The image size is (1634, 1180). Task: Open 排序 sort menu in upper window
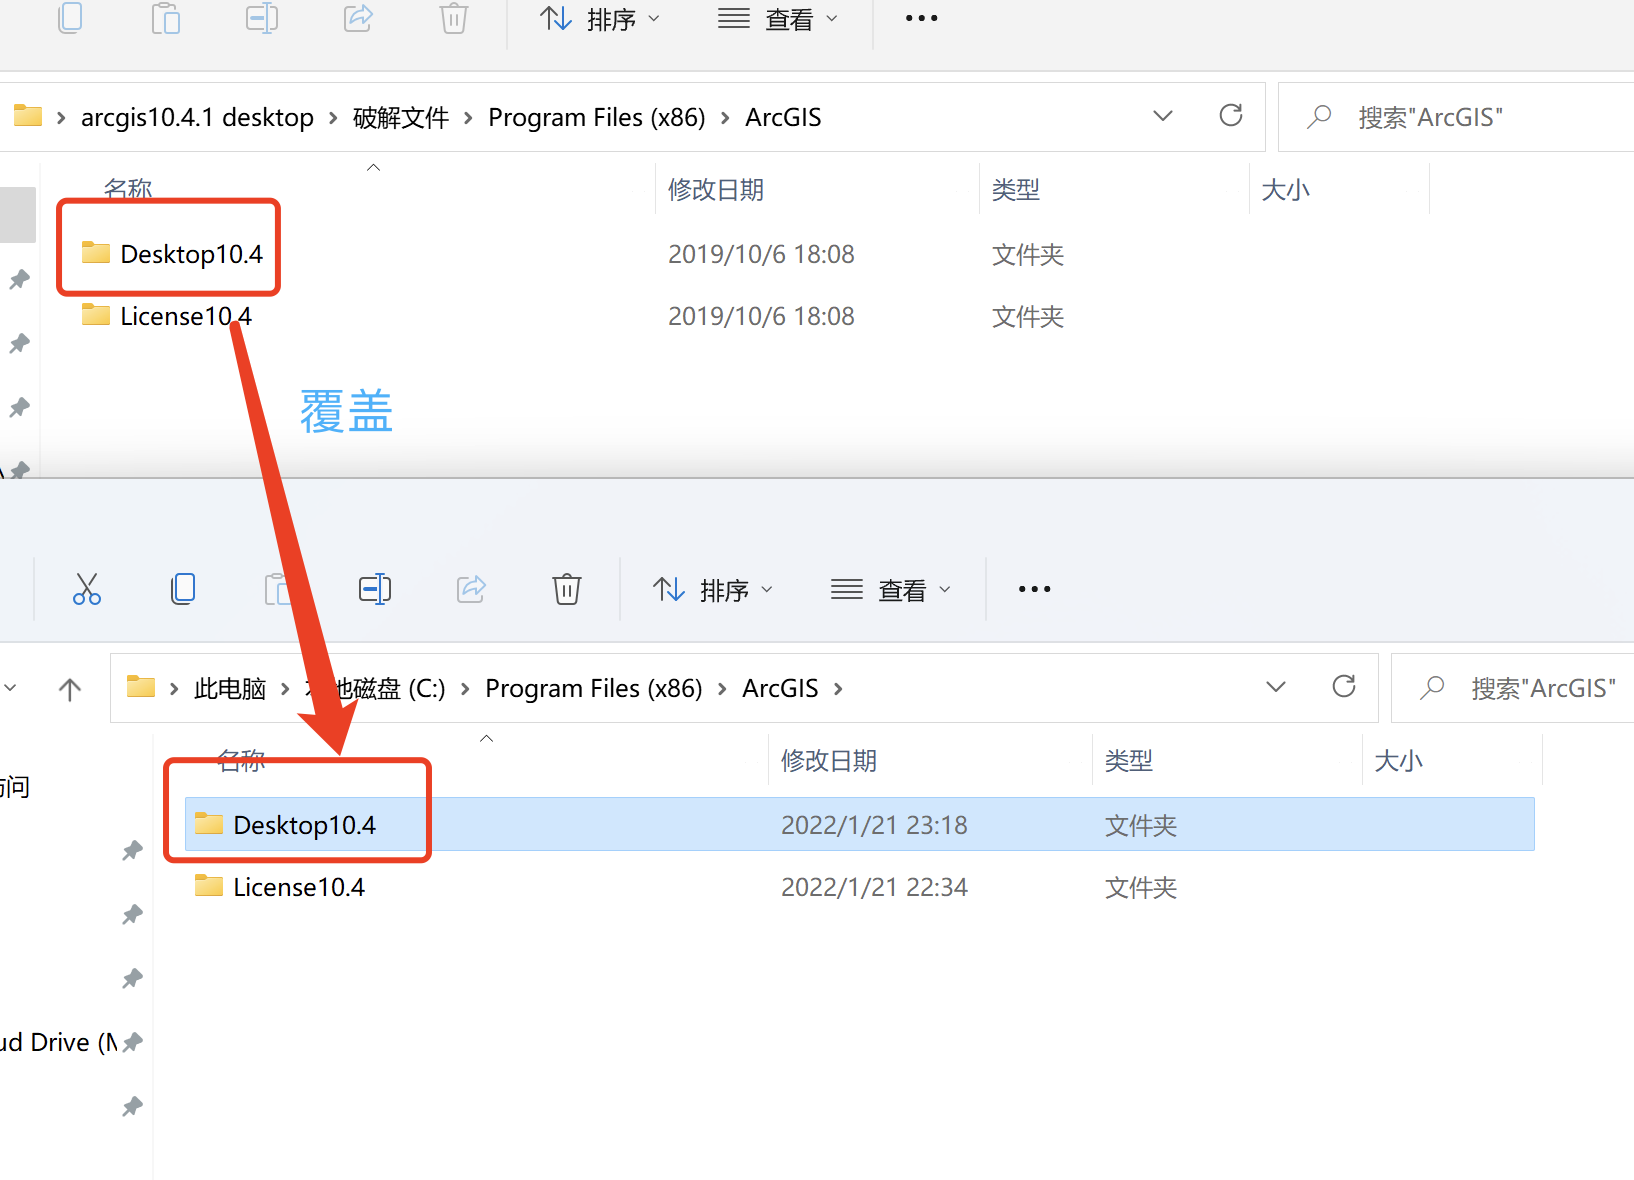[x=600, y=19]
